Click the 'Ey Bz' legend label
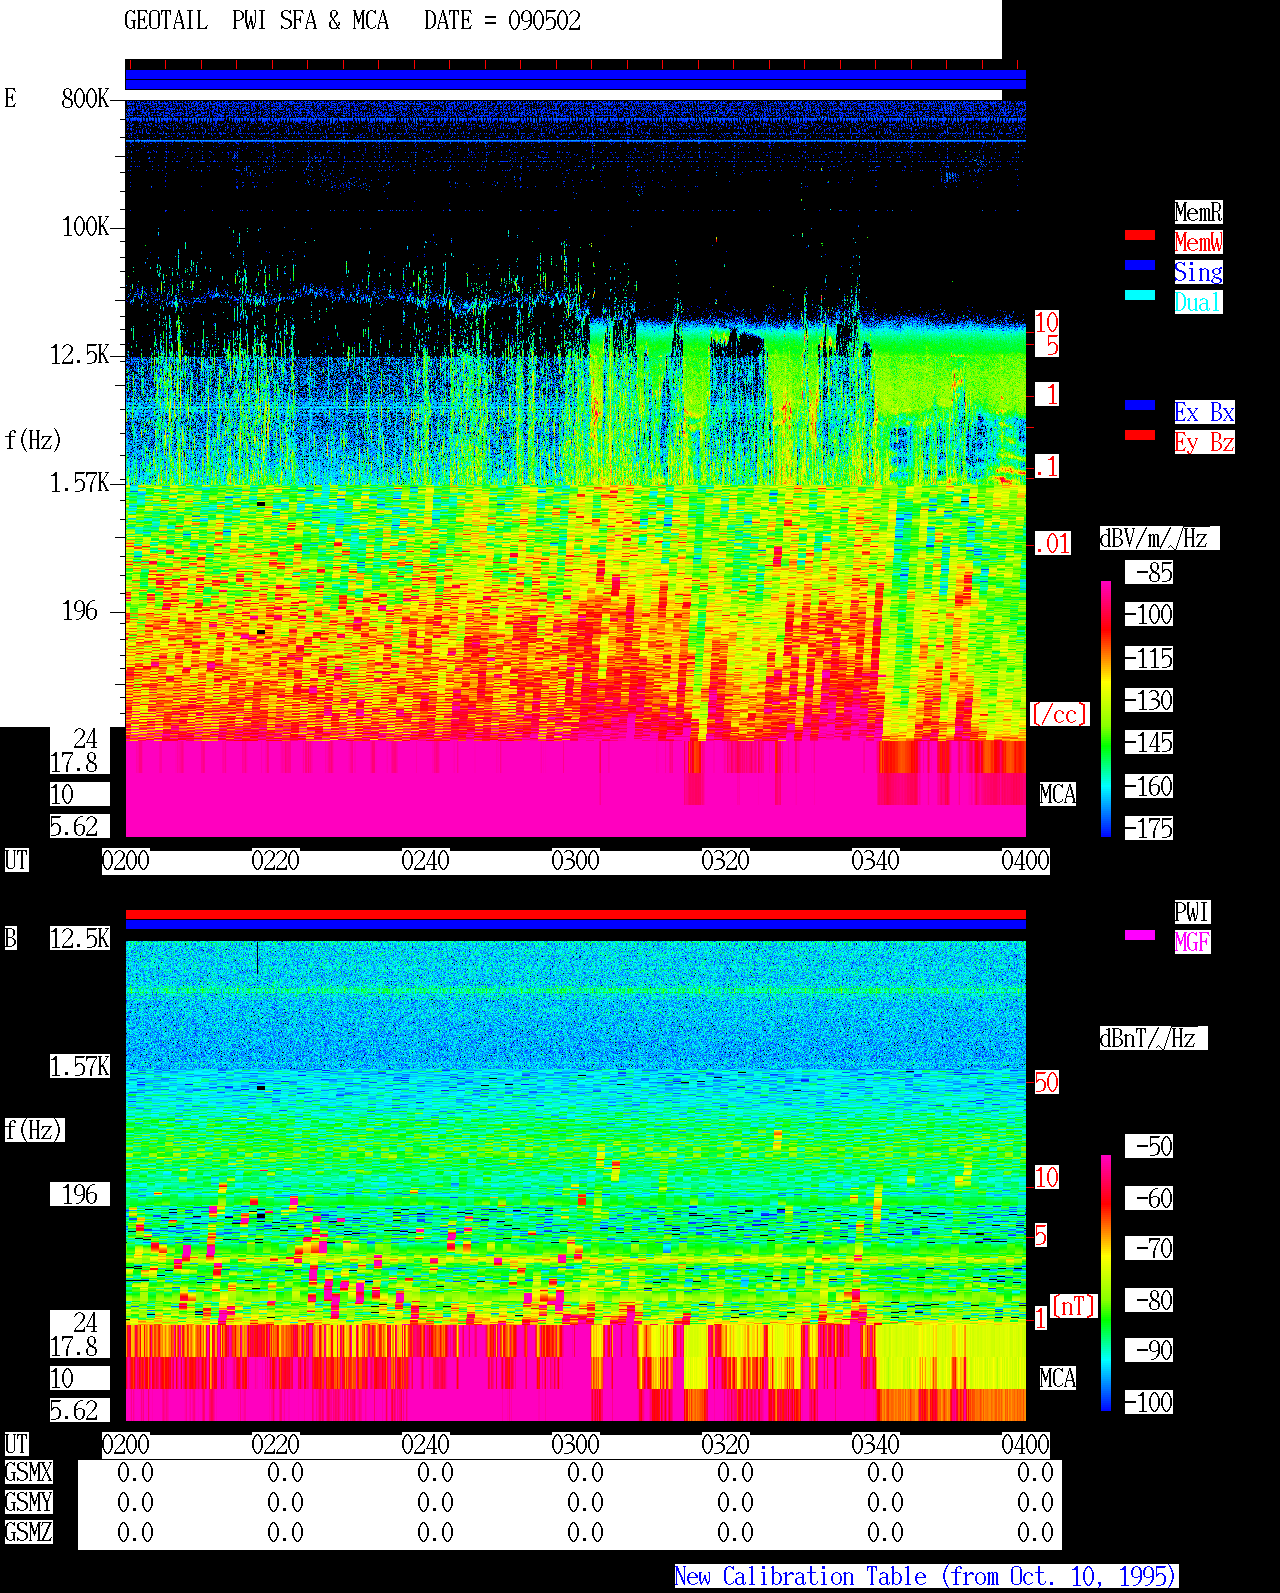The height and width of the screenshot is (1593, 1280). 1204,442
